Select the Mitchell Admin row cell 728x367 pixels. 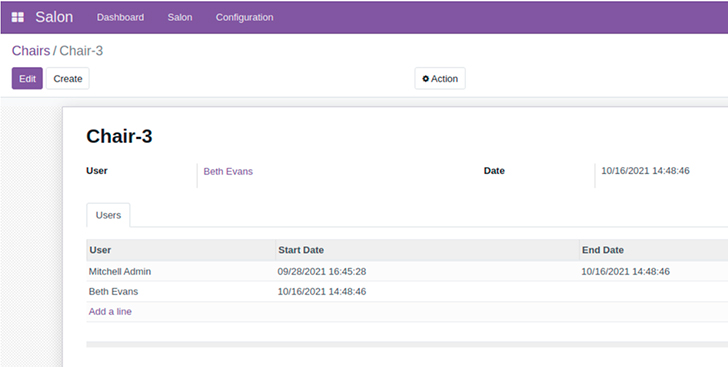(x=120, y=271)
